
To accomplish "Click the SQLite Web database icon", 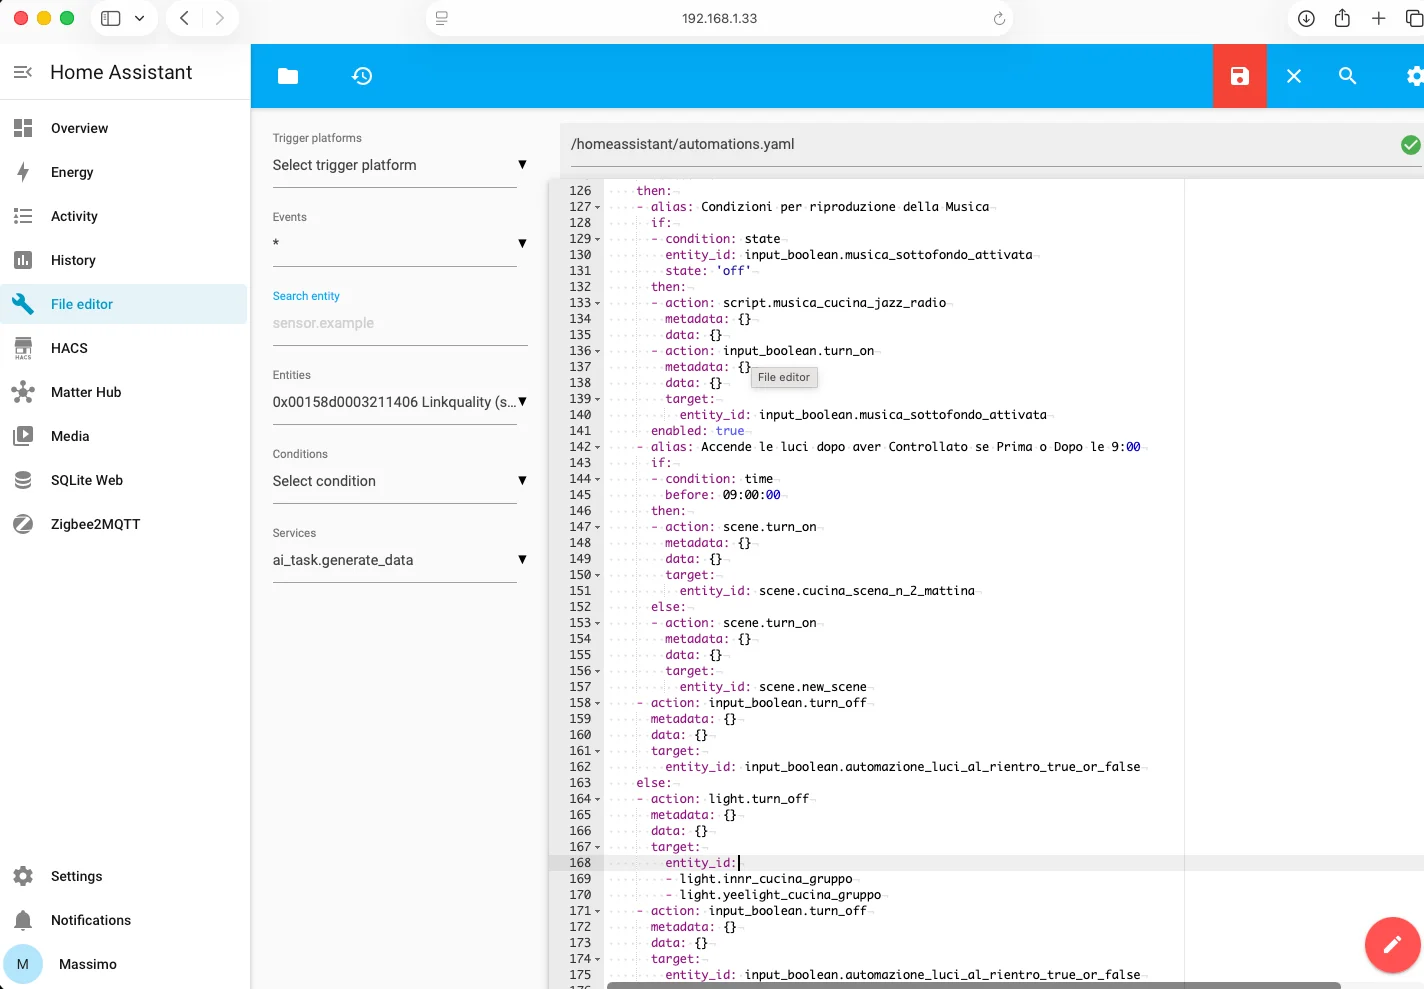I will point(23,480).
